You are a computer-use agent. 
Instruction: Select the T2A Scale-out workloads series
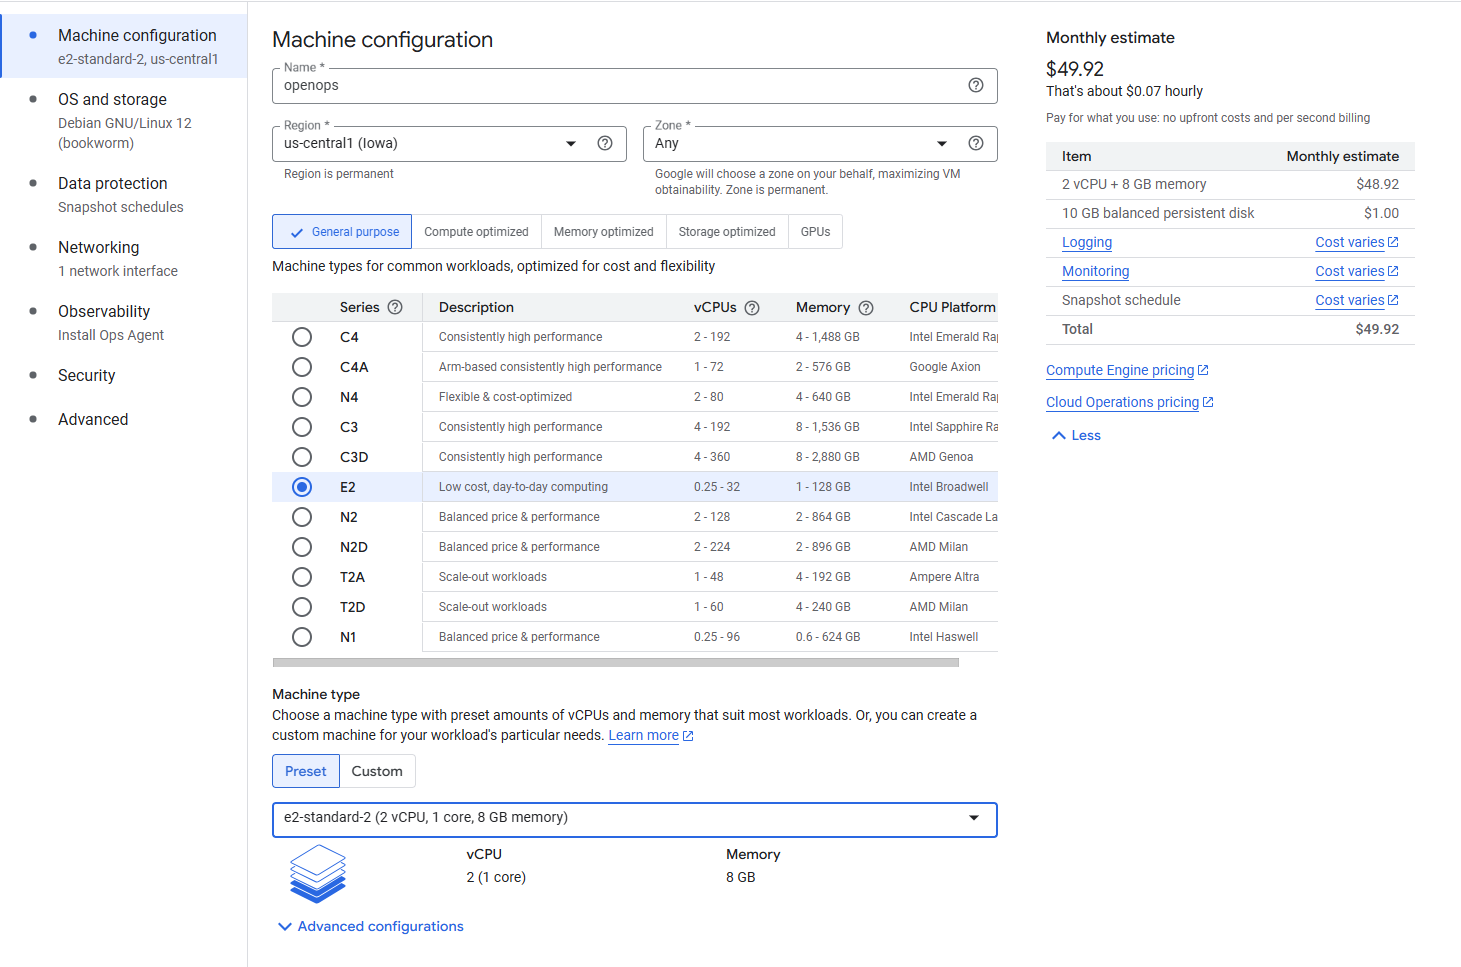coord(302,577)
